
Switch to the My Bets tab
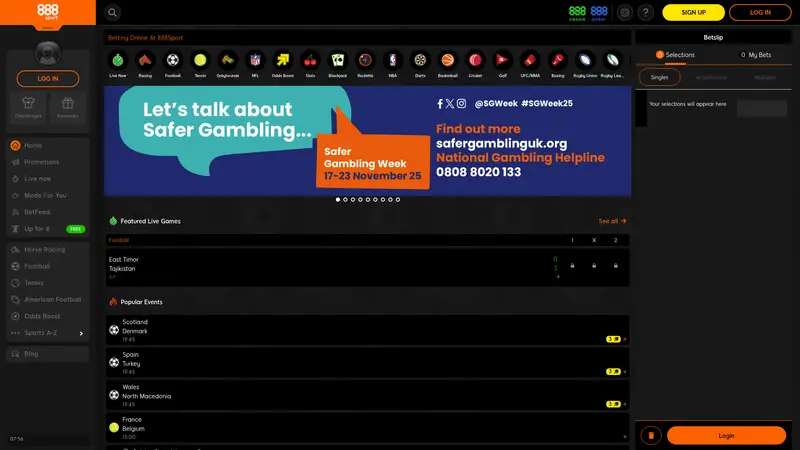[x=756, y=55]
